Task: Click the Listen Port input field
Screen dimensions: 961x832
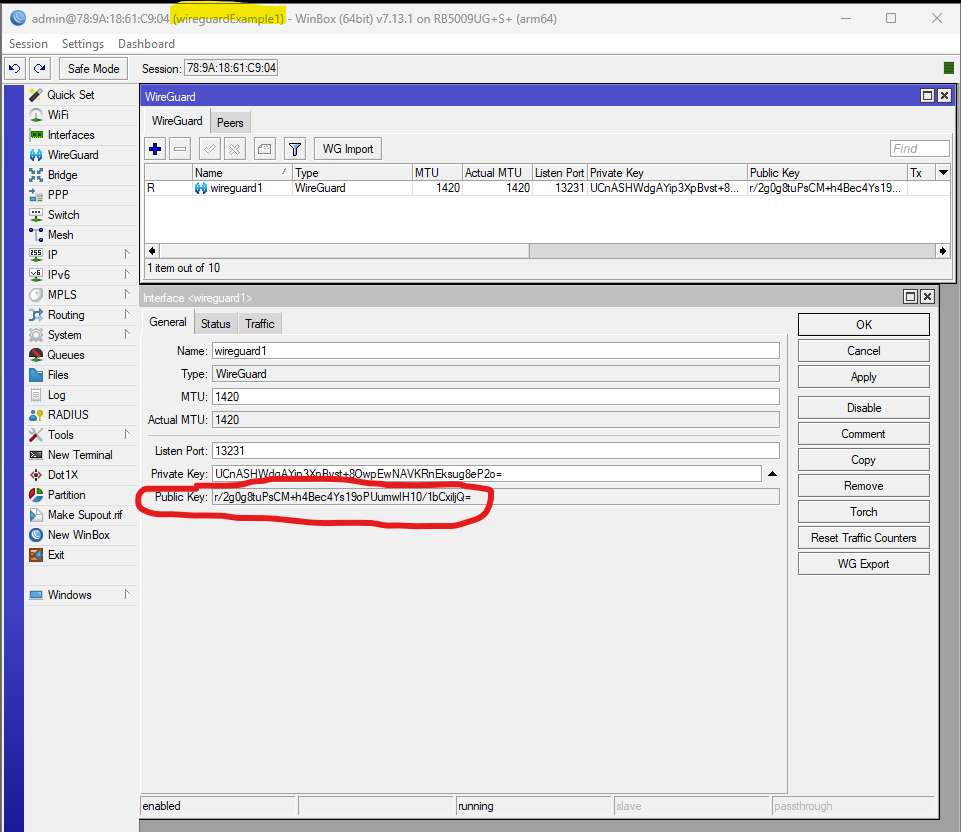Action: point(496,451)
